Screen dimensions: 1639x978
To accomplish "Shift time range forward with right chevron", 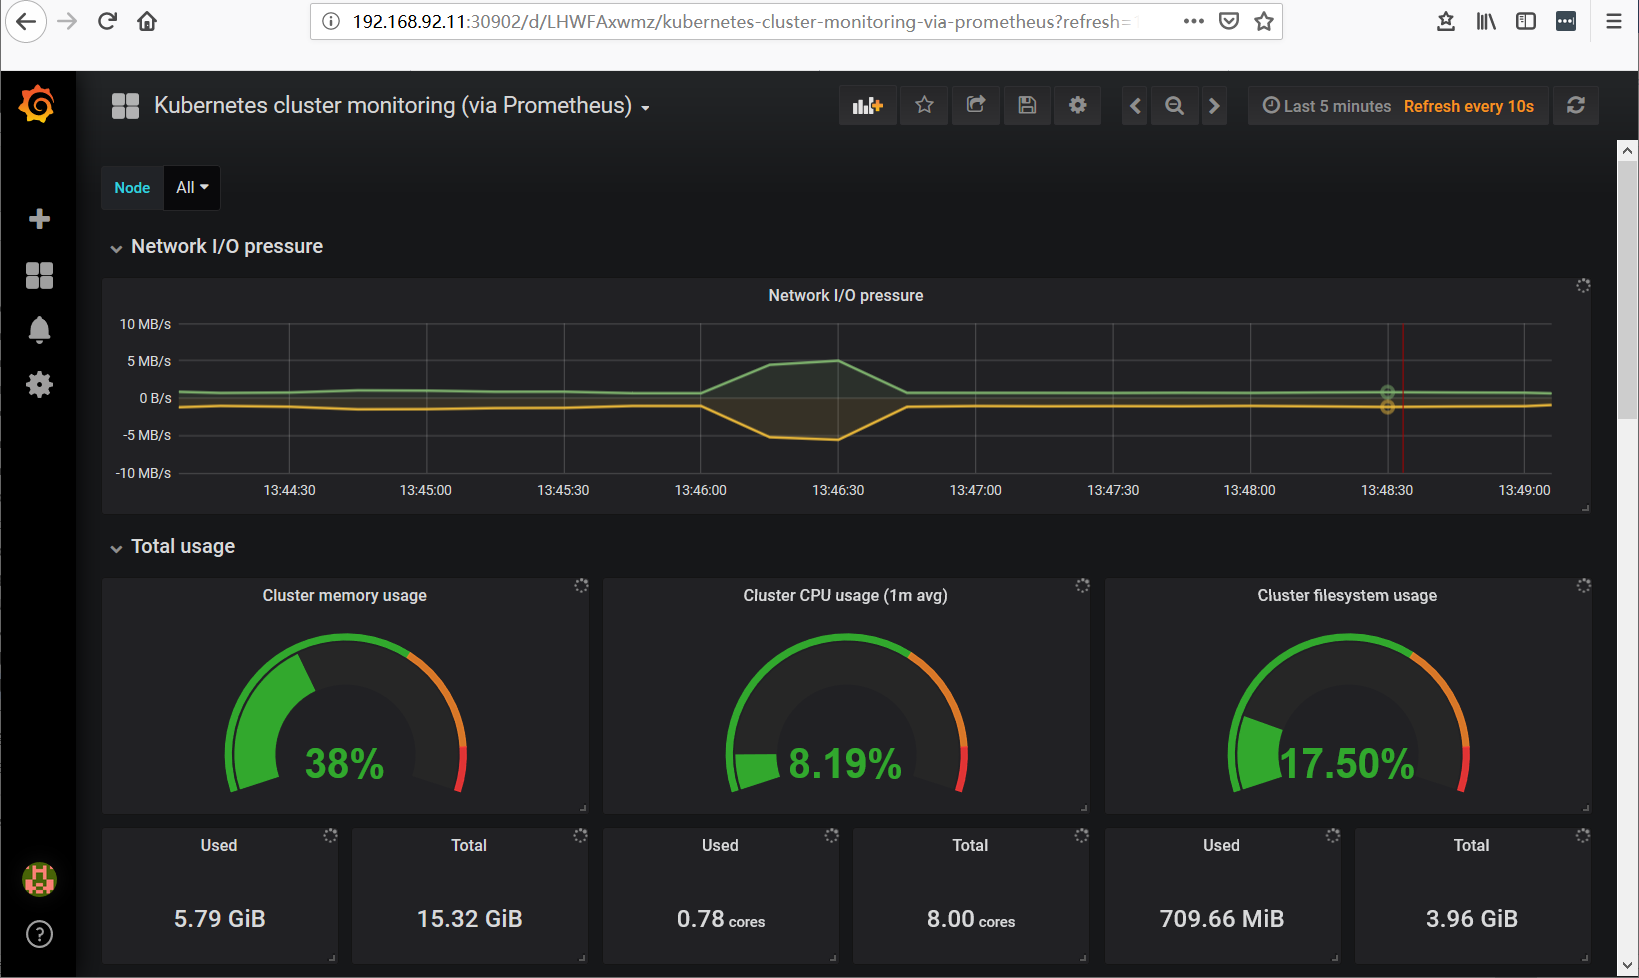I will point(1214,105).
